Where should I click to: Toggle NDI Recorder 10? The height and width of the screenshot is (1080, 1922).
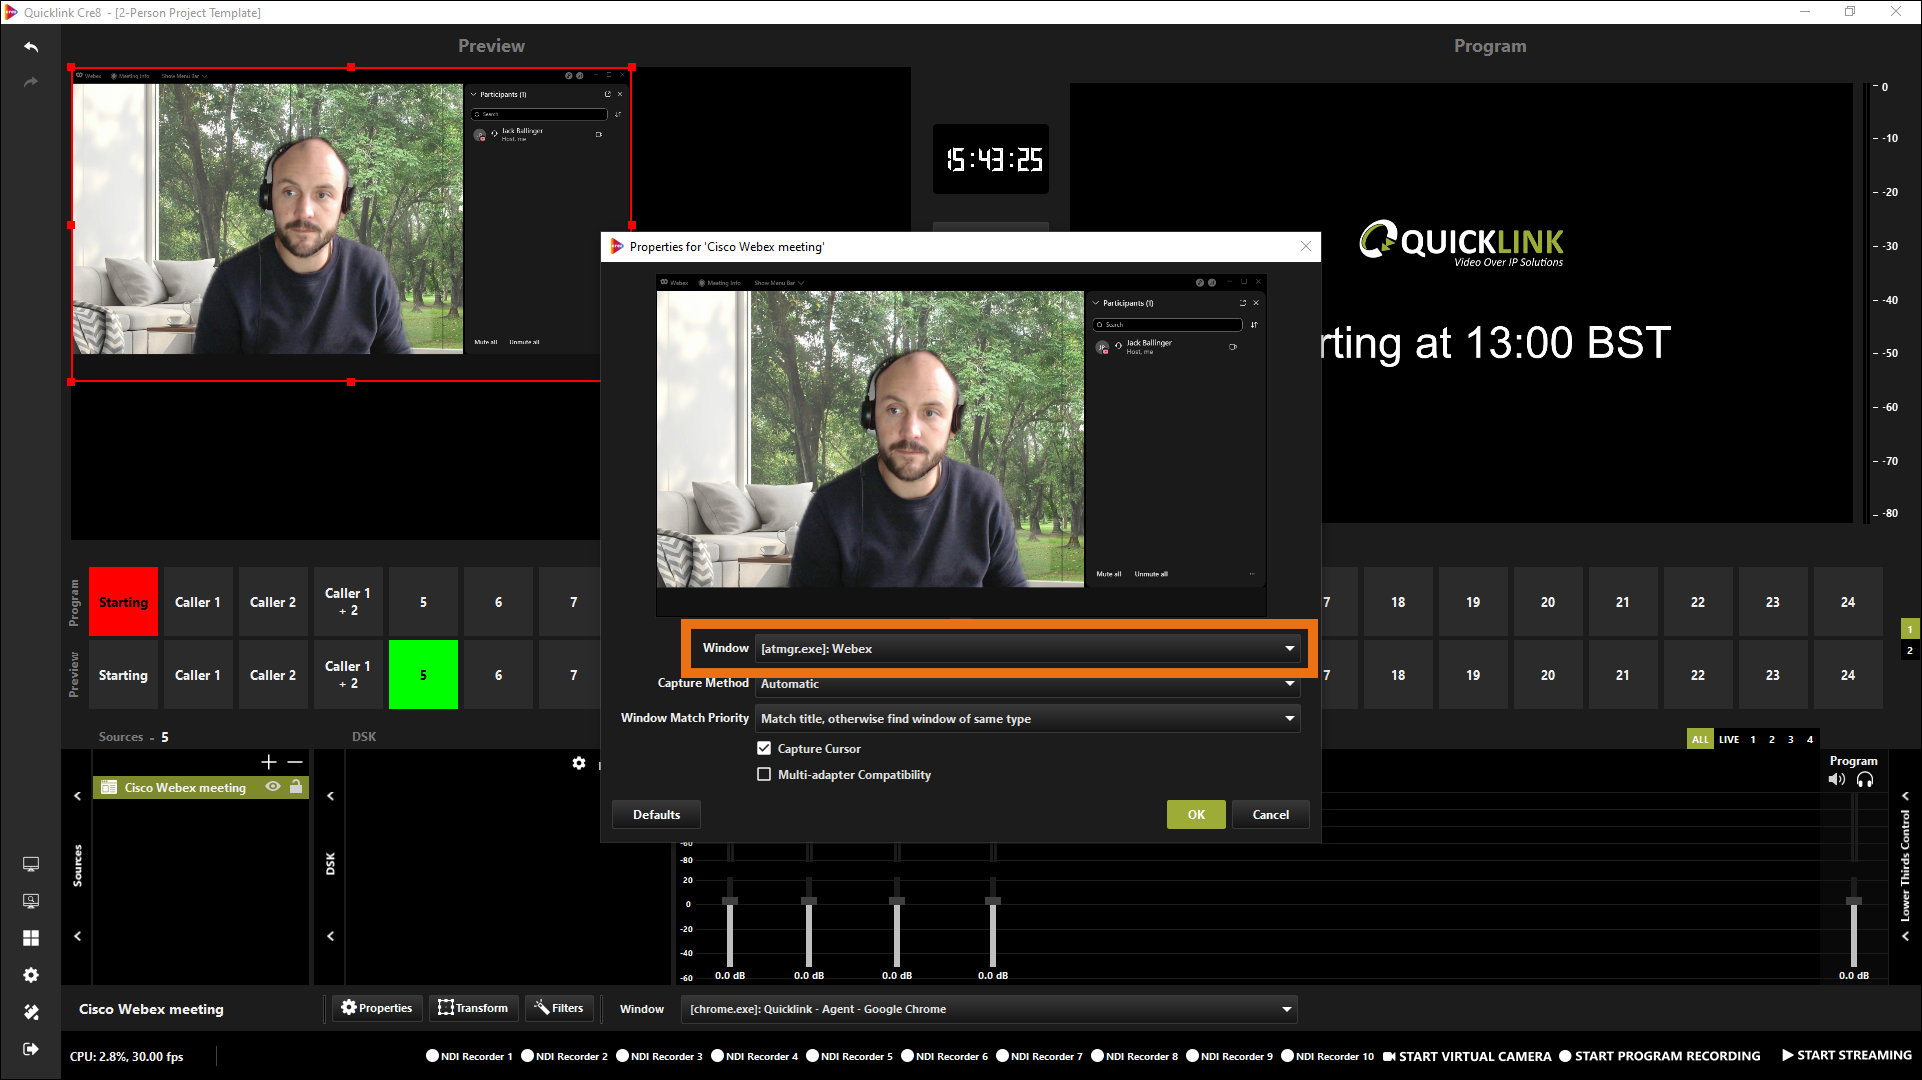[x=1328, y=1056]
